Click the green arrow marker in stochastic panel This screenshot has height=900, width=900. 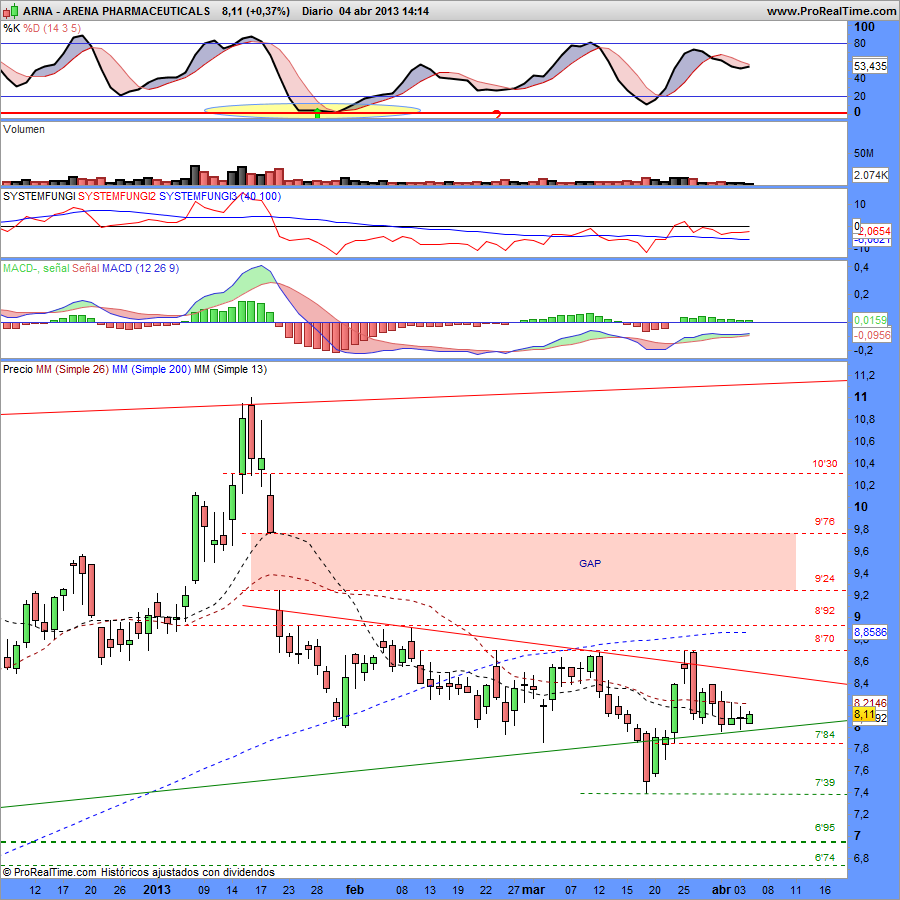tap(317, 114)
